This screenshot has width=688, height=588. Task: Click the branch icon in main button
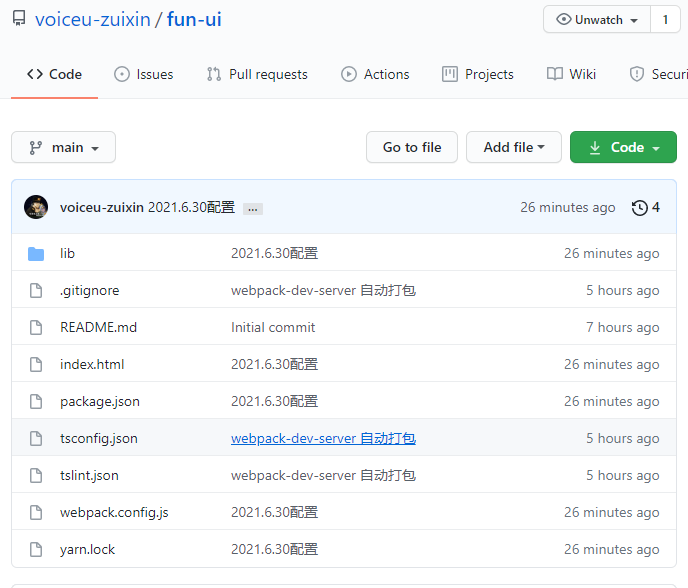(x=36, y=148)
